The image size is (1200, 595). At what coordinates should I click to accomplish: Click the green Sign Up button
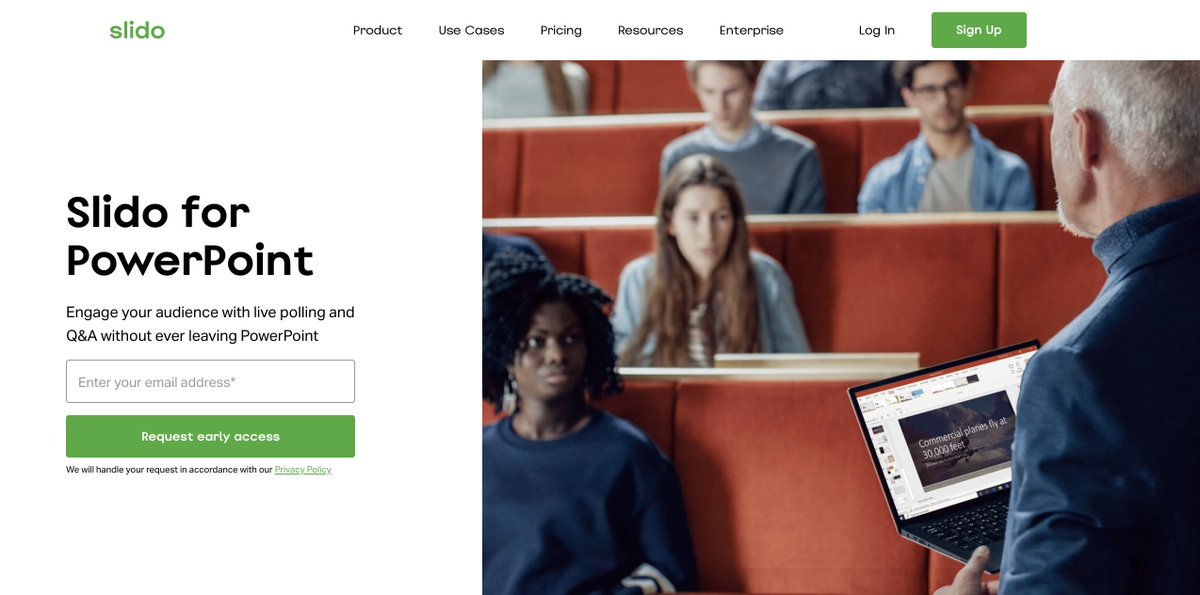[978, 30]
